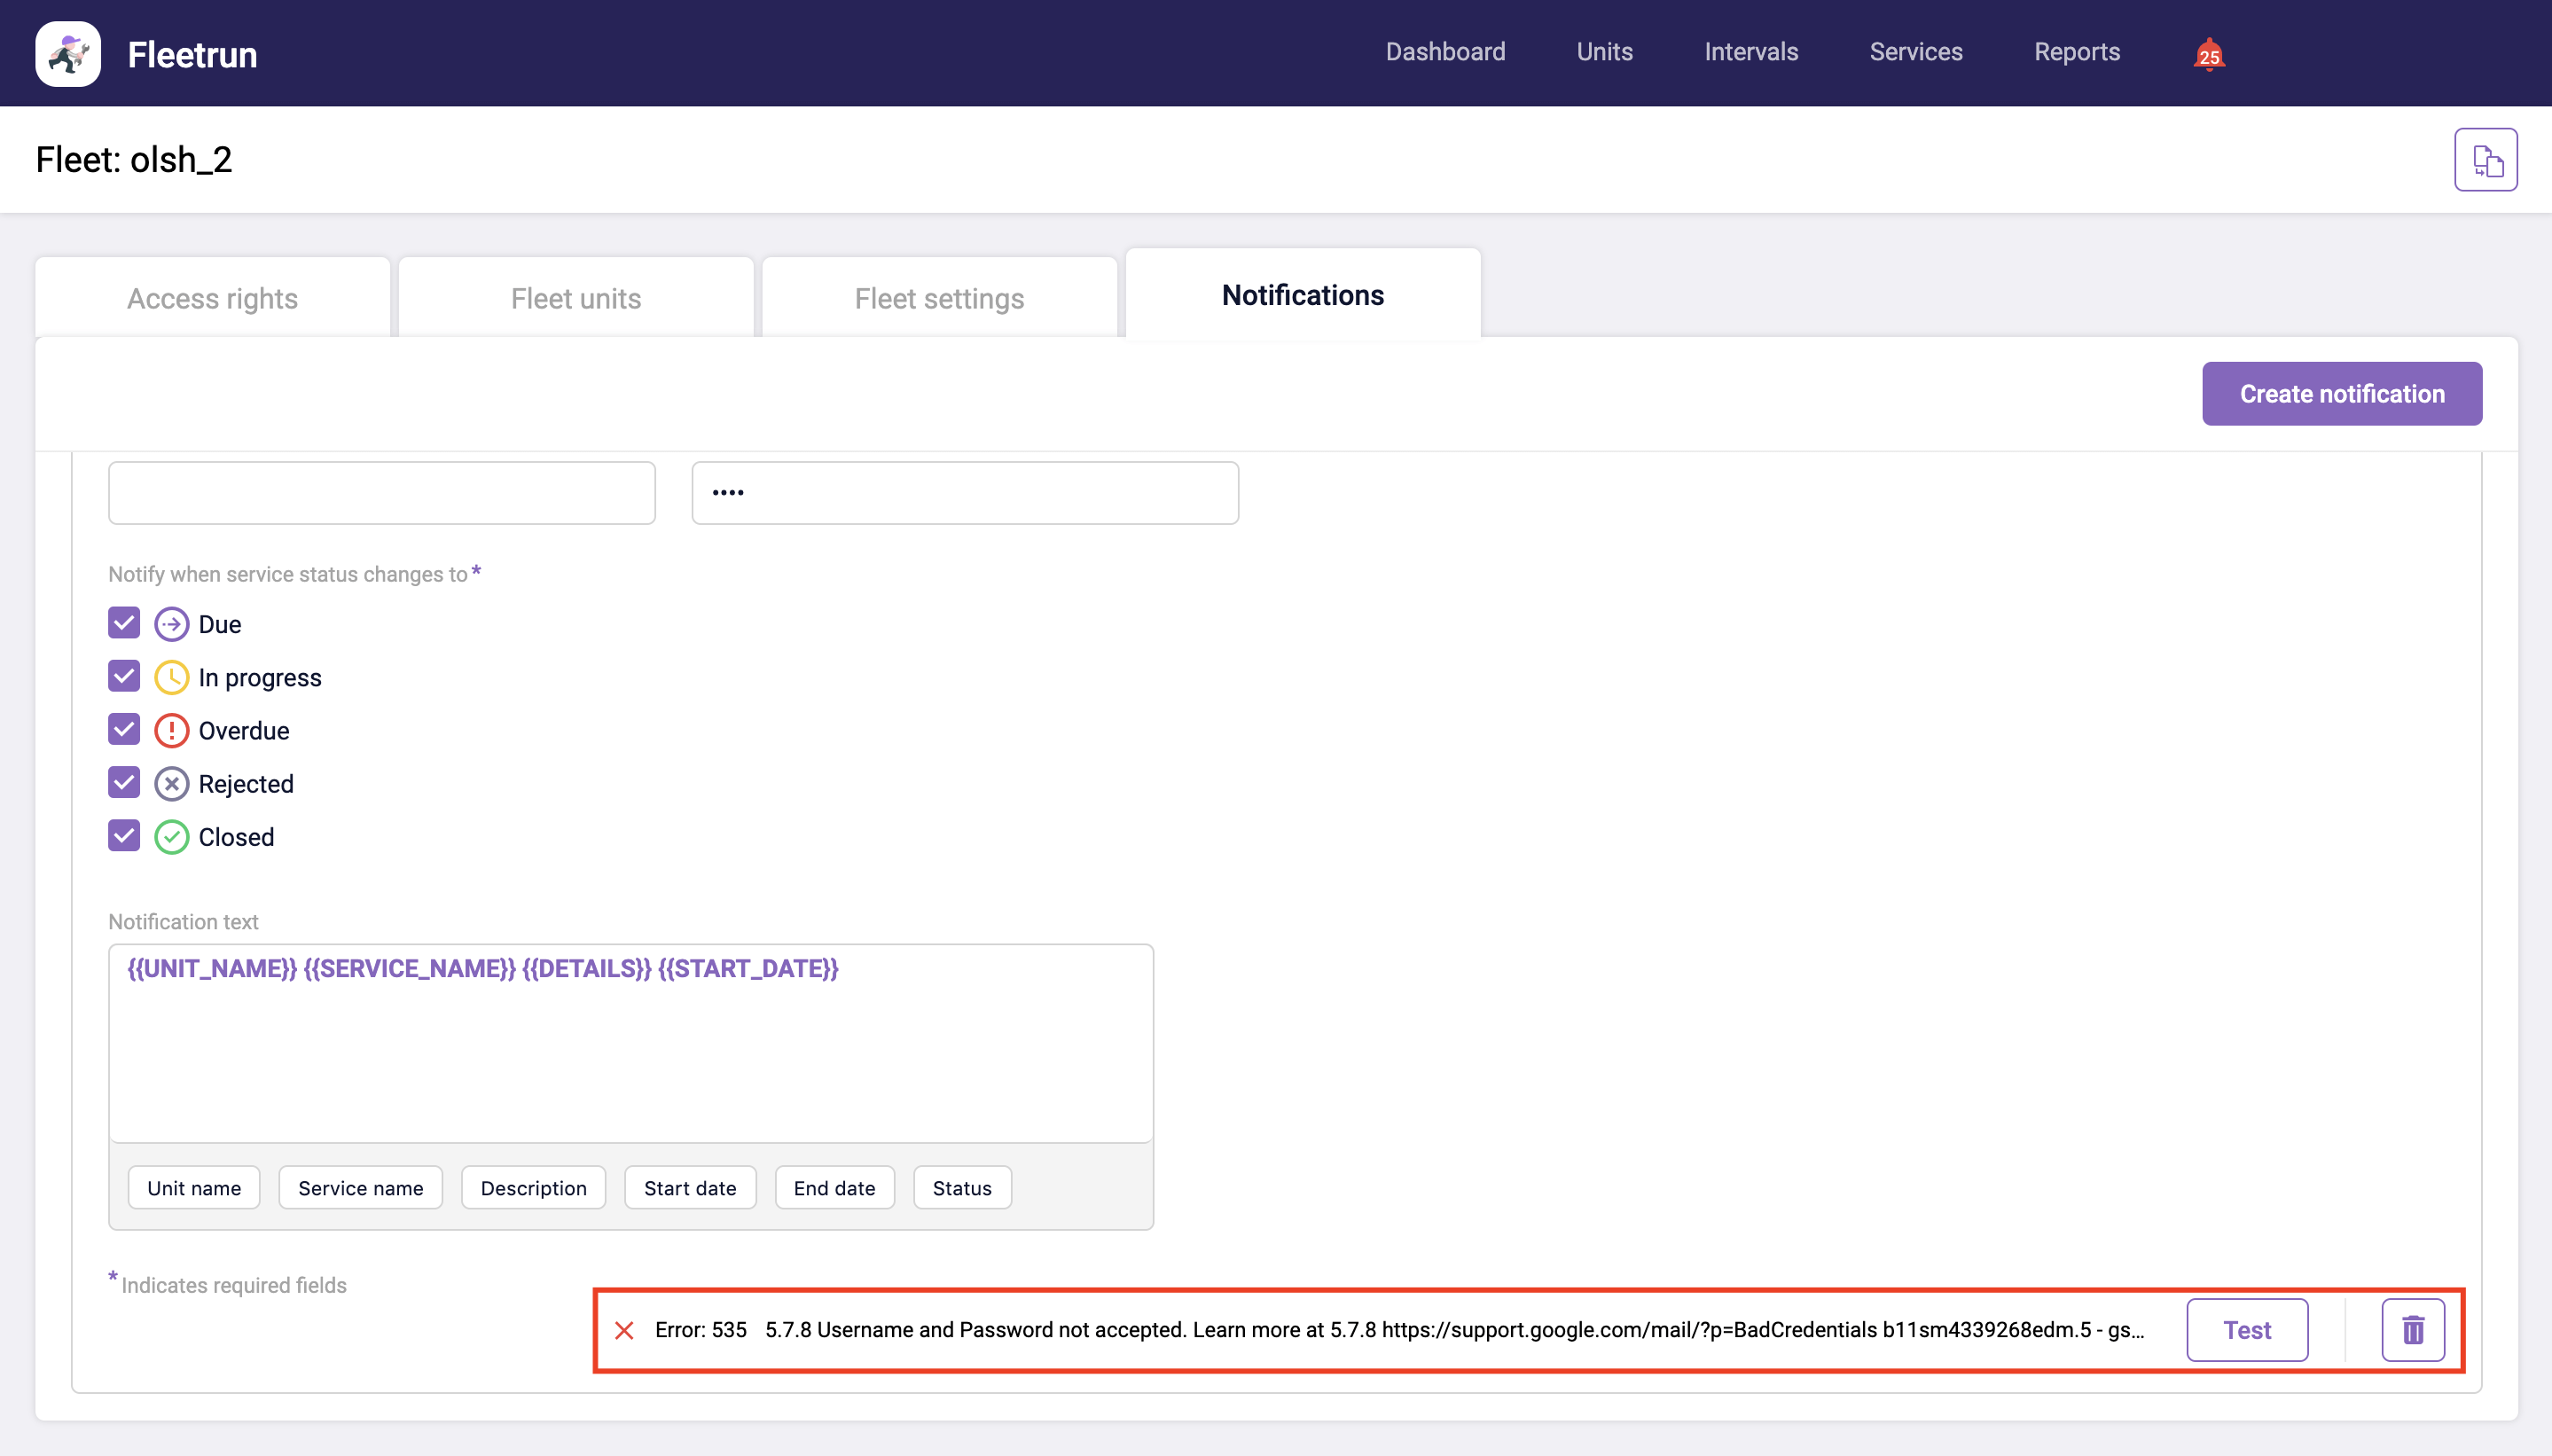Uncheck the Rejected status checkbox
This screenshot has height=1456, width=2552.
(x=122, y=783)
